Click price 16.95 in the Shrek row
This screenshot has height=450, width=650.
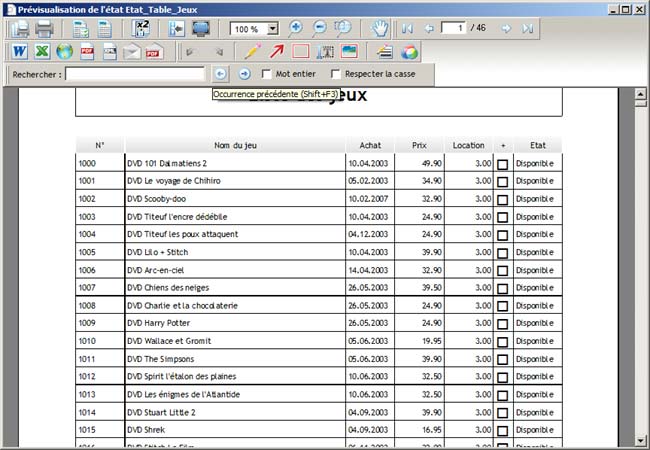tap(432, 430)
